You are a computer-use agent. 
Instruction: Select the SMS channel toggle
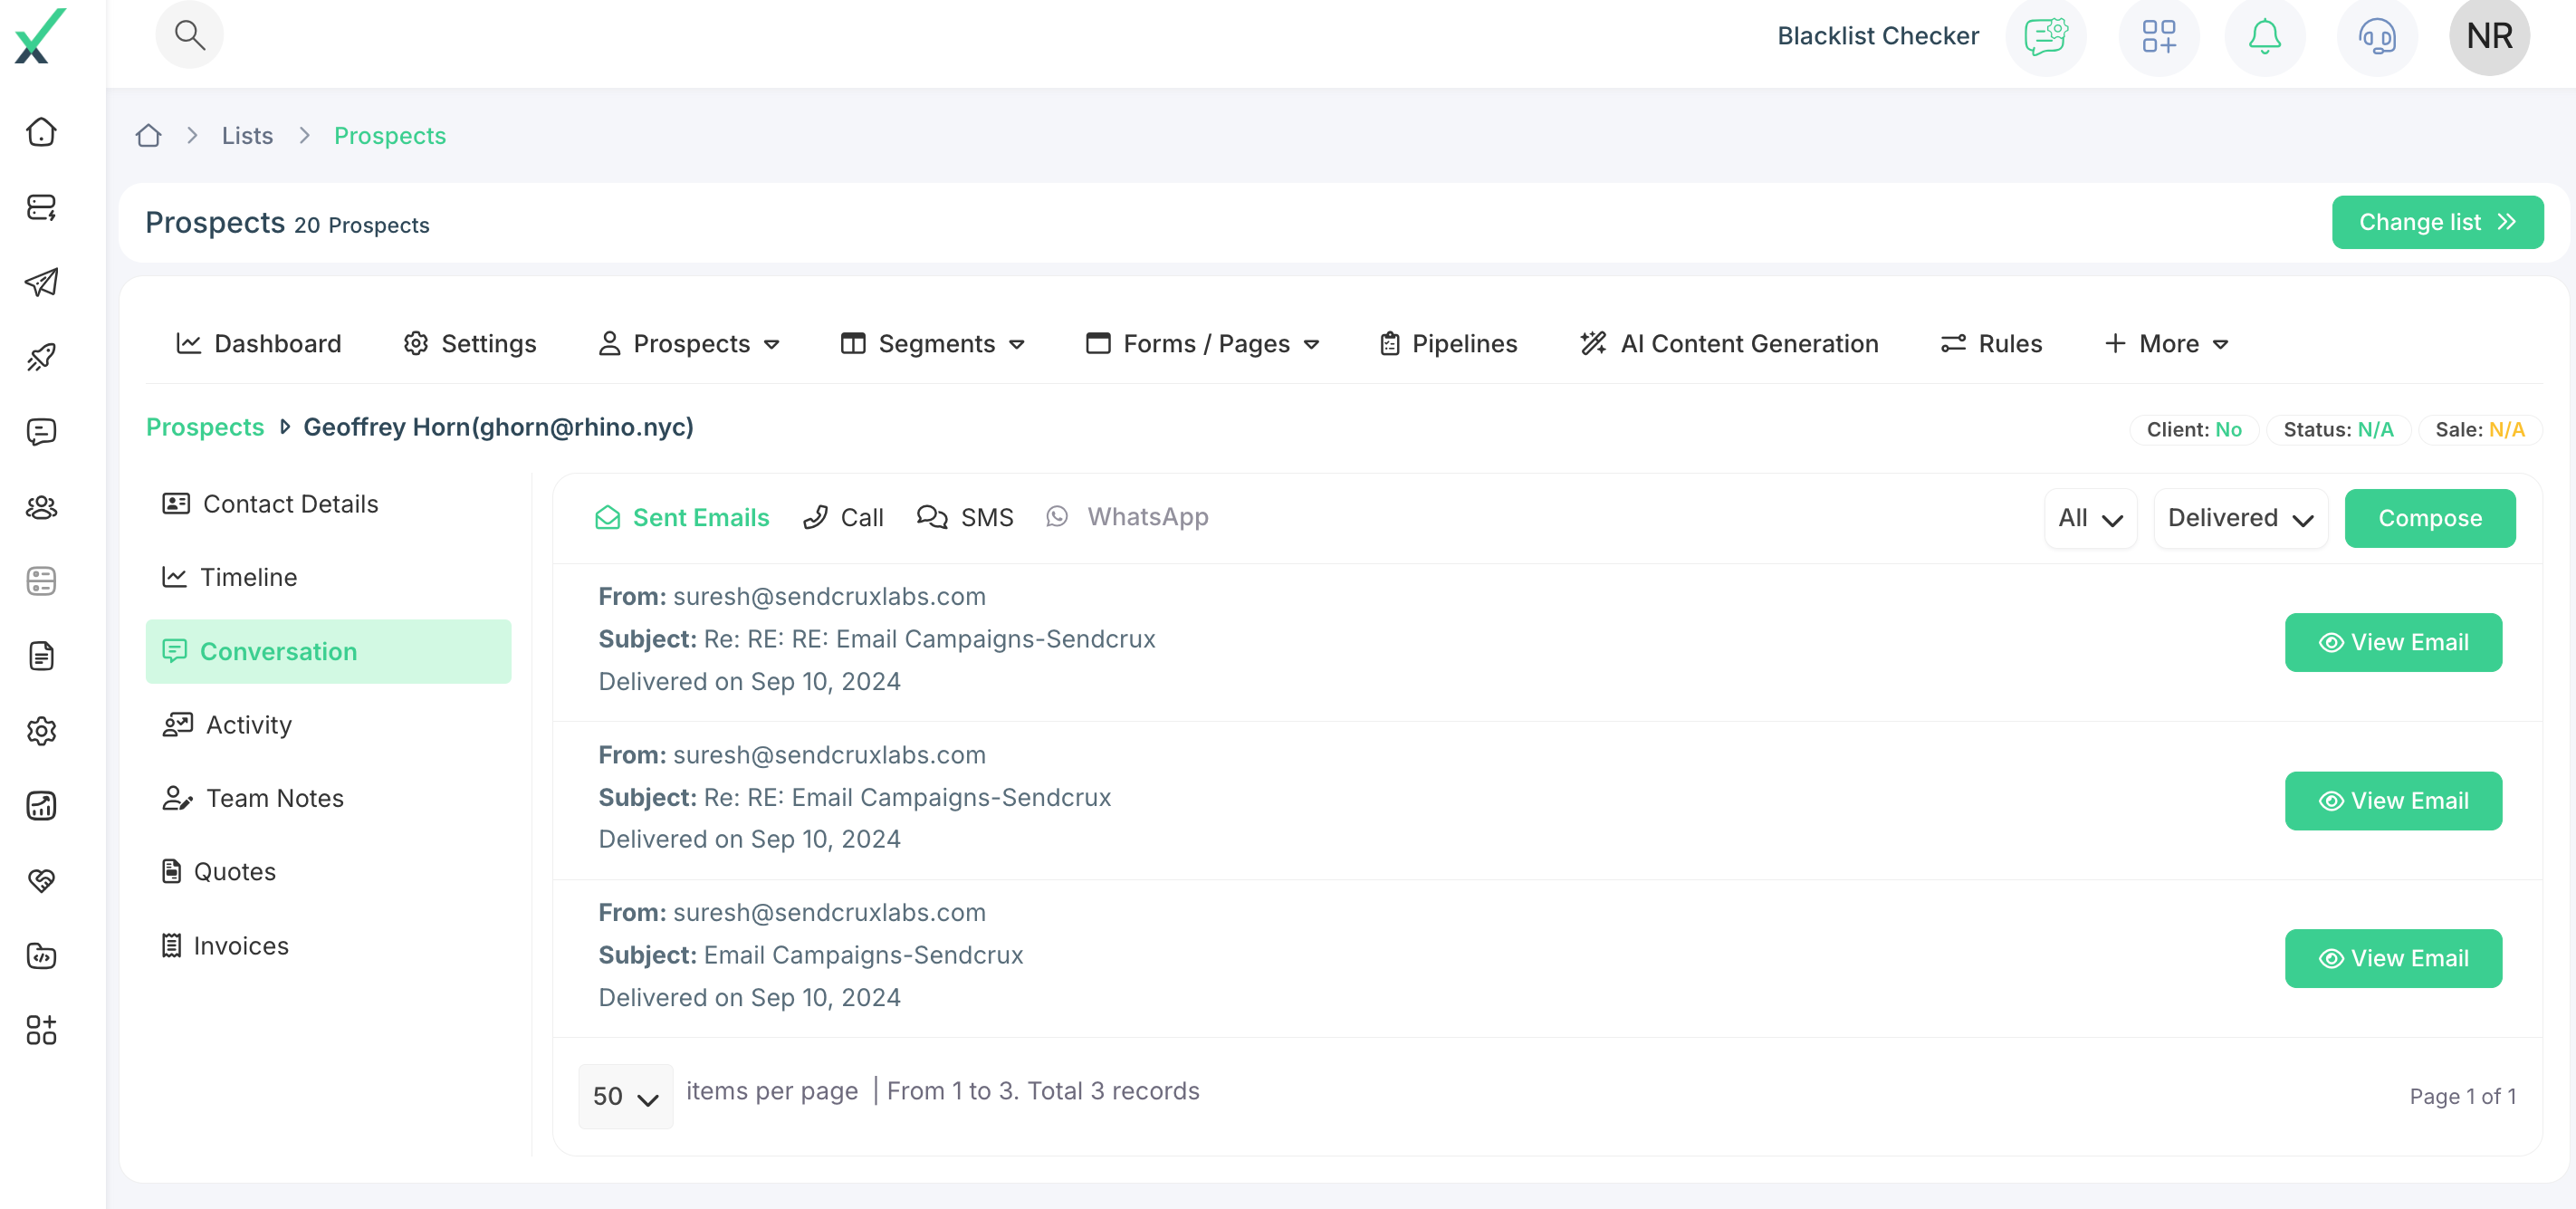[x=965, y=517]
